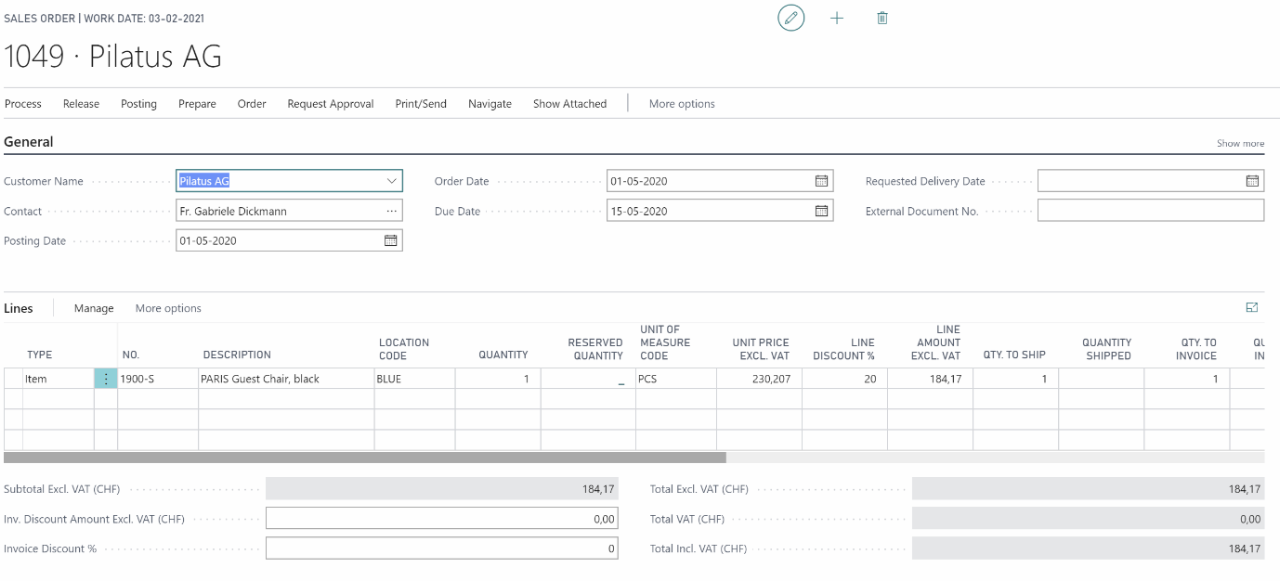Viewport: 1280px width, 581px height.
Task: Open the Due Date calendar picker
Action: coord(821,211)
